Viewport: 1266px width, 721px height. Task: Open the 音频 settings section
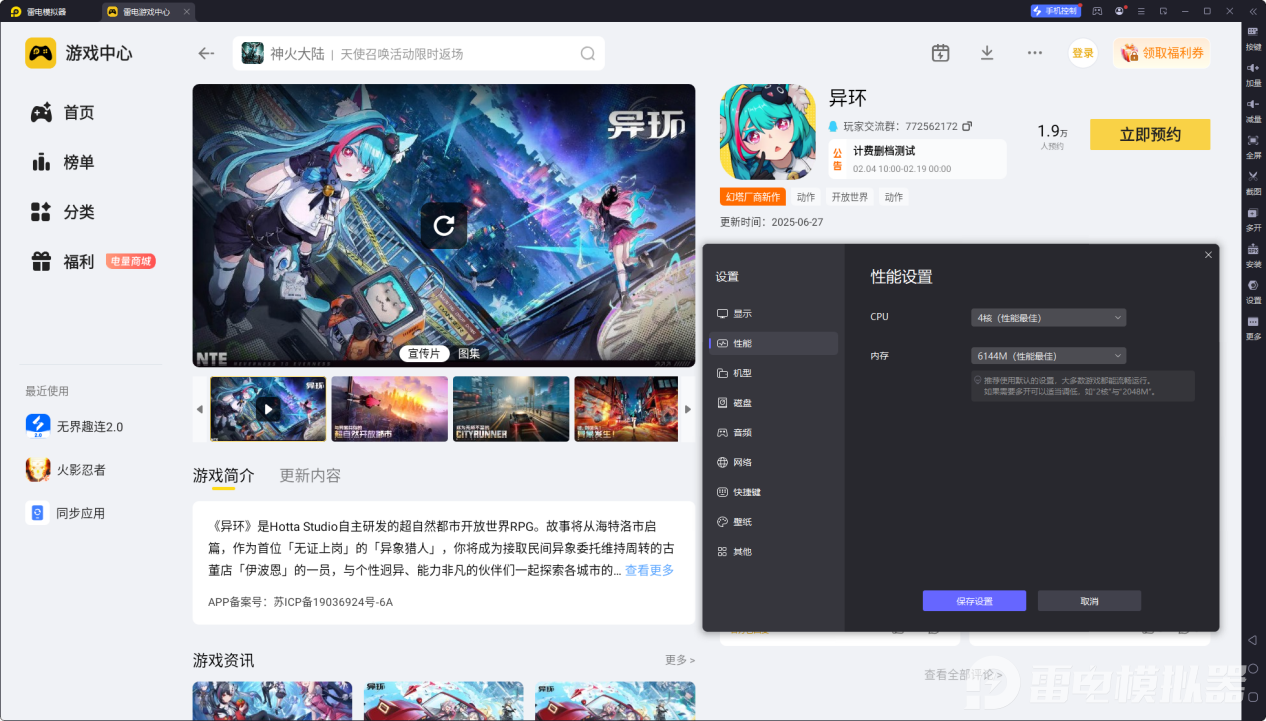click(x=773, y=433)
